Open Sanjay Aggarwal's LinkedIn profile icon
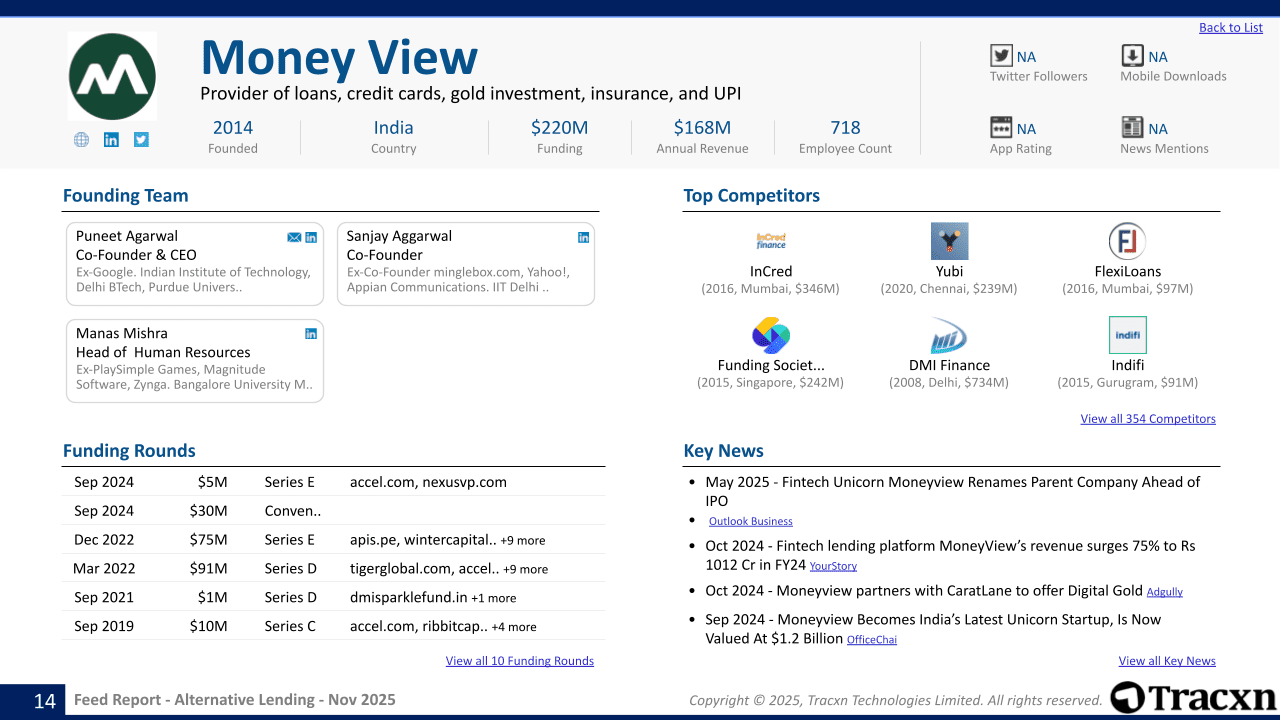 coord(584,237)
